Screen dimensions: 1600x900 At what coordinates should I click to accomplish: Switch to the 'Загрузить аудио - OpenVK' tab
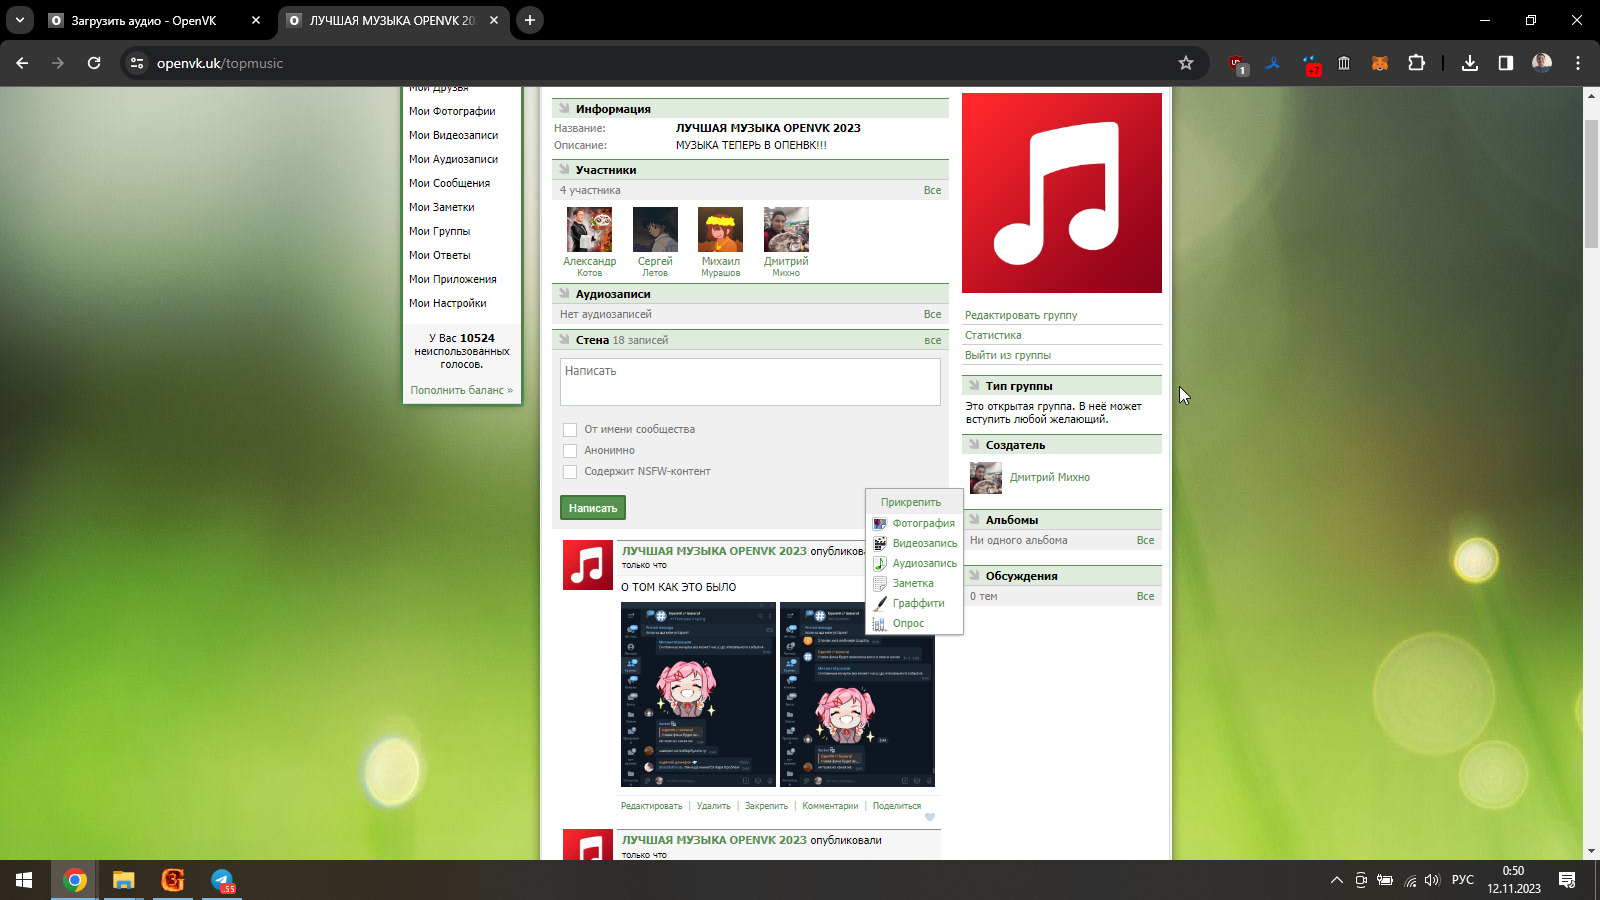[155, 20]
